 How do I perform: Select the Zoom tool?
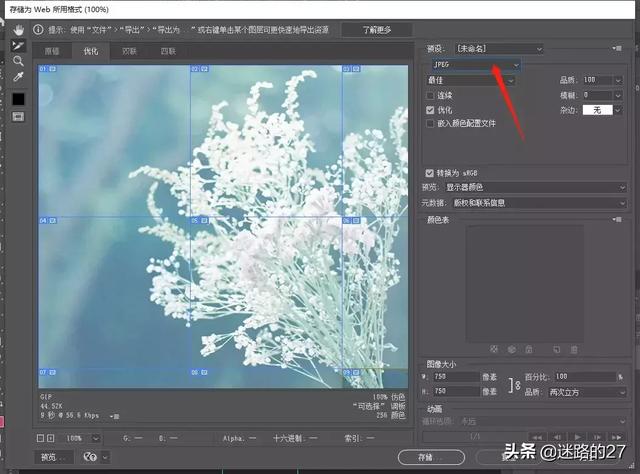pyautogui.click(x=17, y=60)
